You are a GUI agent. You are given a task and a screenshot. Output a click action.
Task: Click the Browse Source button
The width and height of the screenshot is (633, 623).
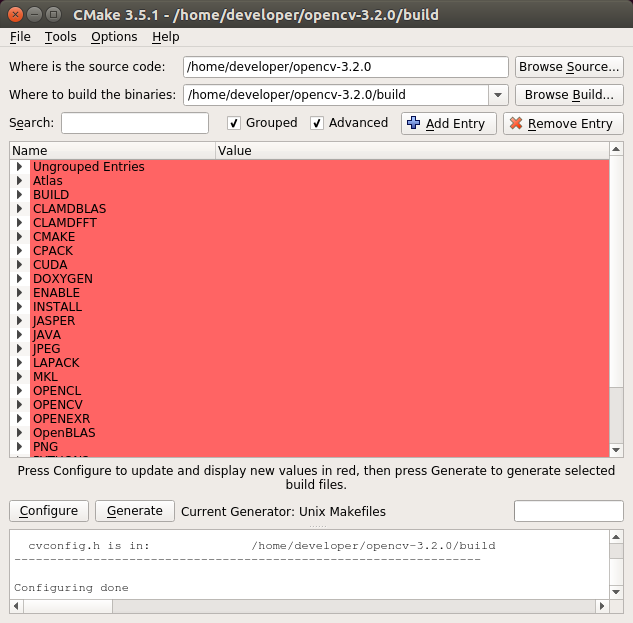coord(569,67)
